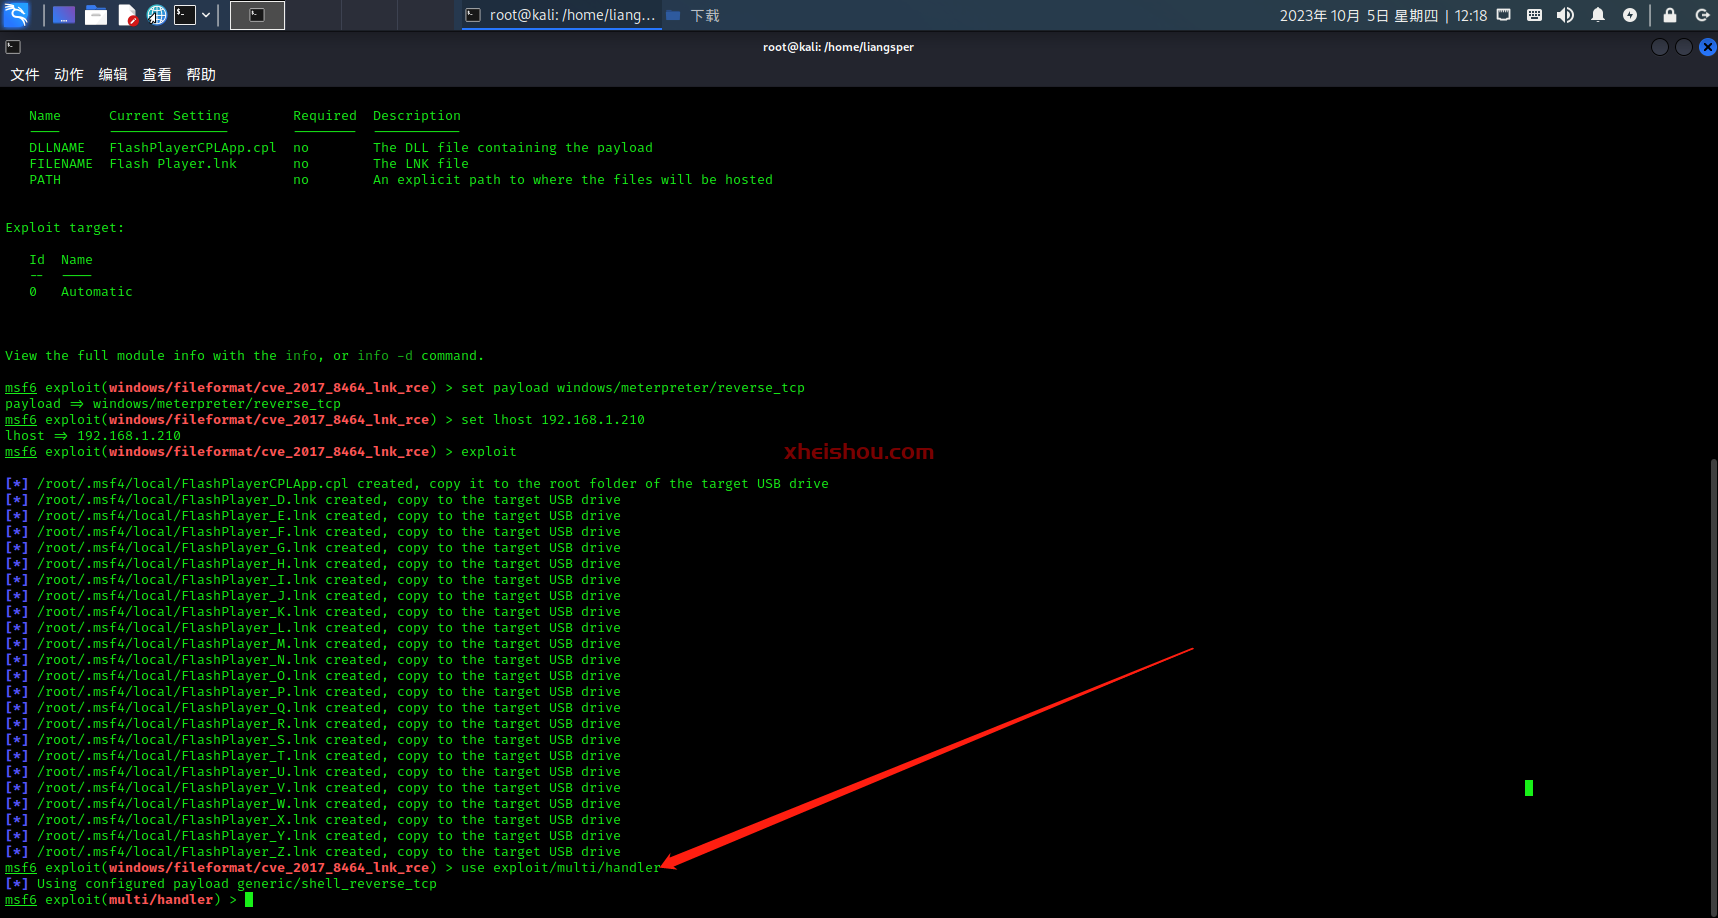Click 'View the full module info' line
1718x918 pixels.
244,356
